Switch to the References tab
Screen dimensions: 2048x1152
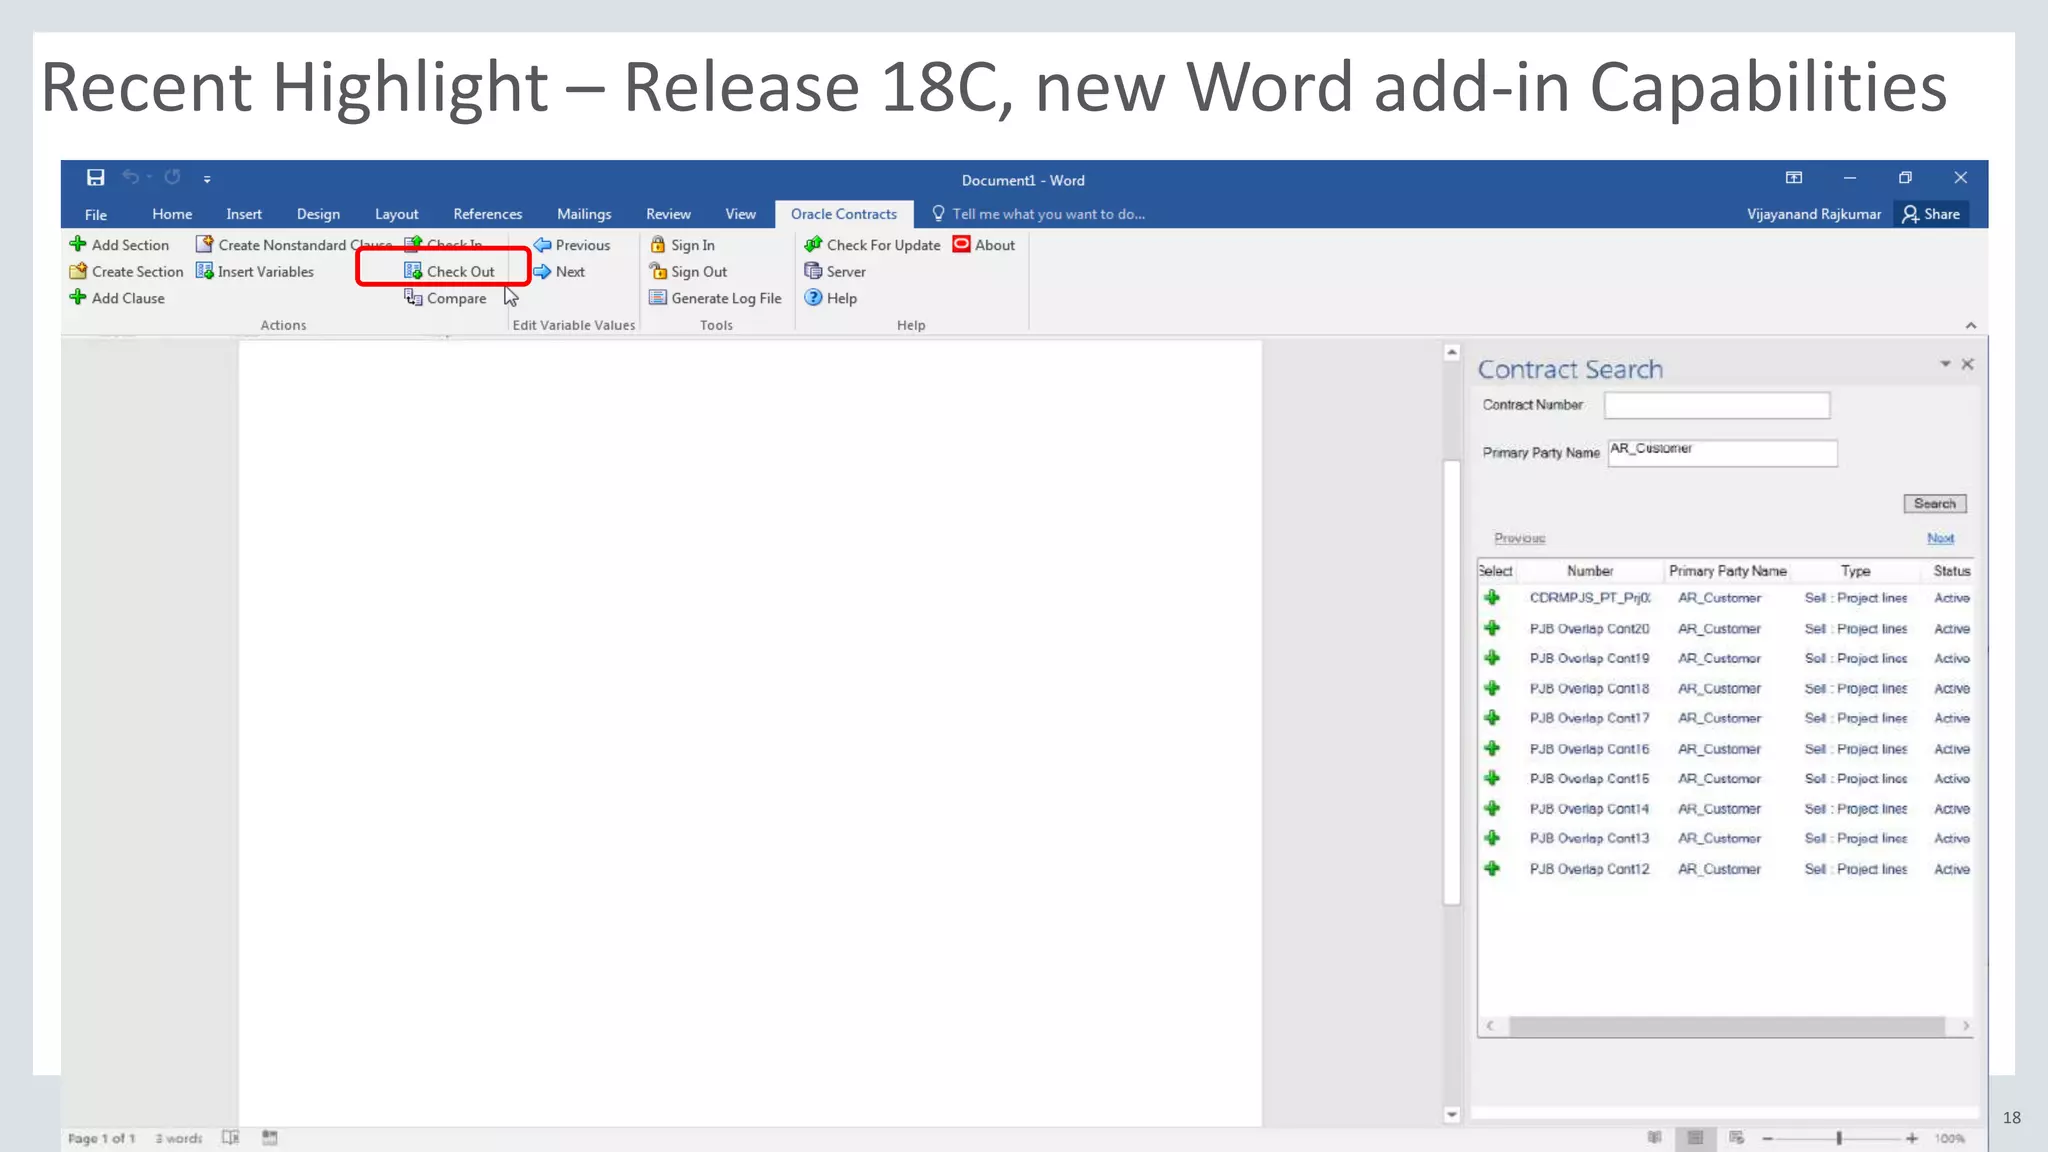pos(488,214)
